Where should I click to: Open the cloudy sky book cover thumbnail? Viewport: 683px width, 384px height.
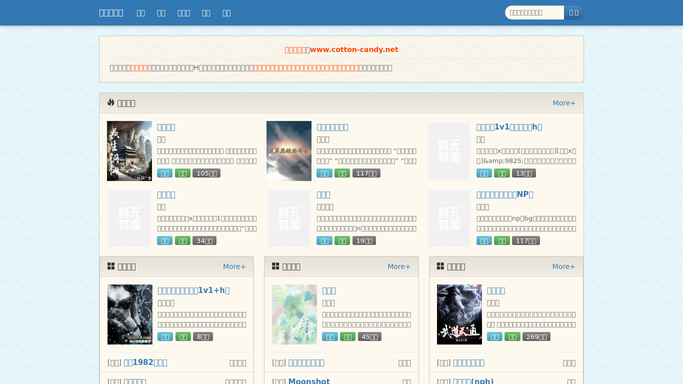(x=289, y=151)
